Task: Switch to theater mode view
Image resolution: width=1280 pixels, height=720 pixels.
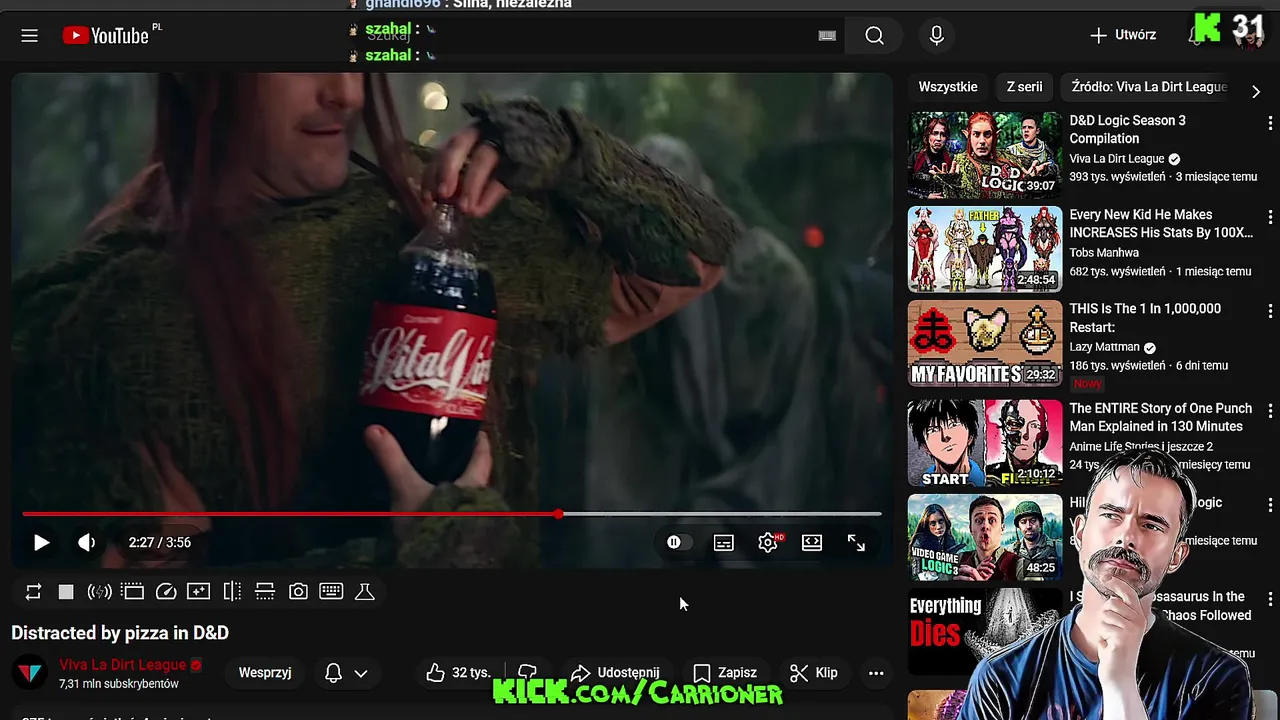Action: (812, 542)
